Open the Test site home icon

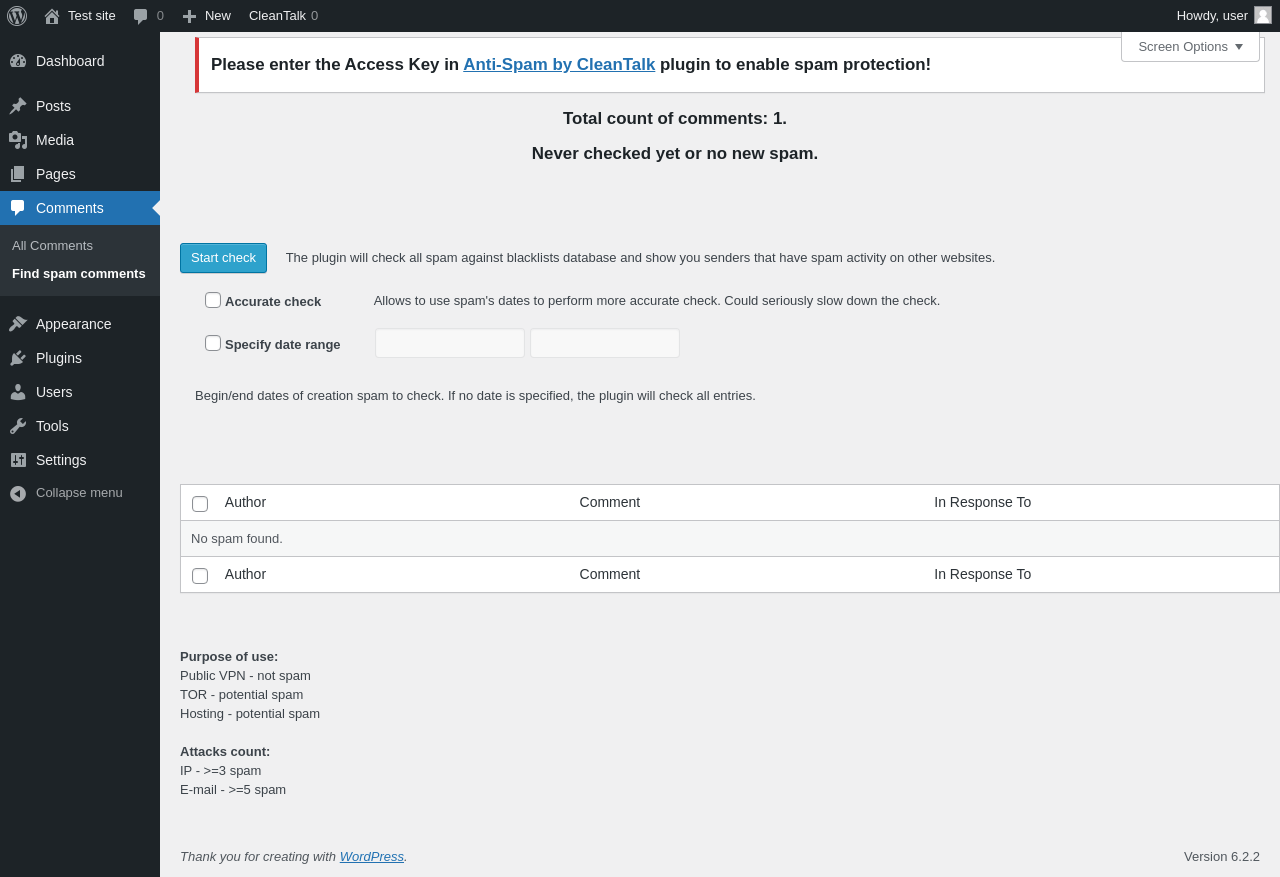[x=52, y=16]
